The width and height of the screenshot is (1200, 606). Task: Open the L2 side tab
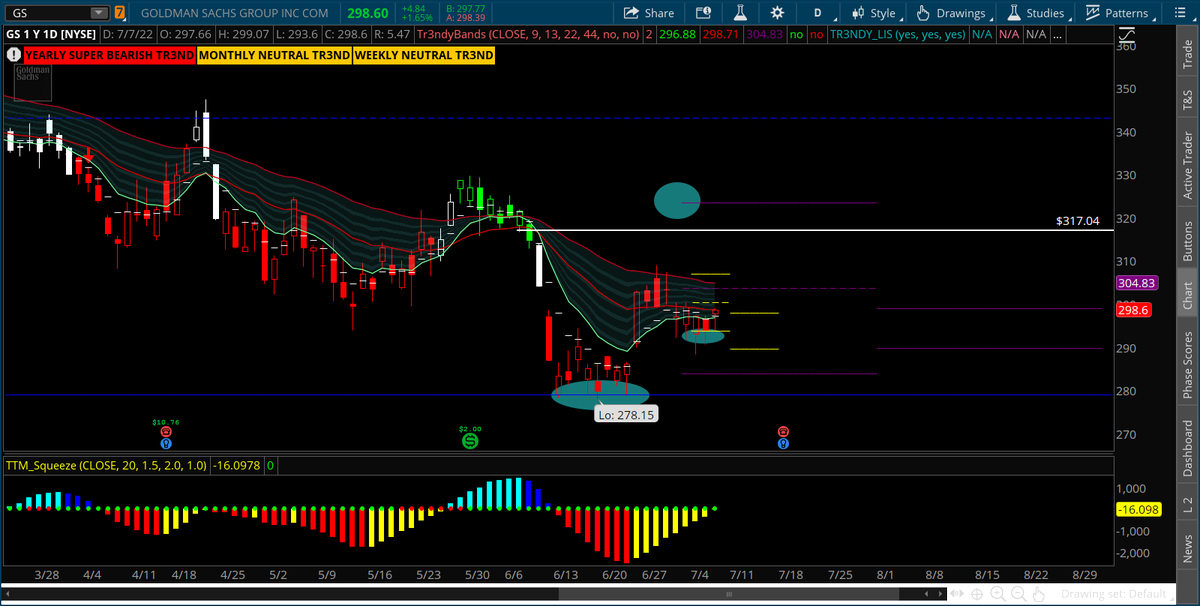click(1187, 505)
